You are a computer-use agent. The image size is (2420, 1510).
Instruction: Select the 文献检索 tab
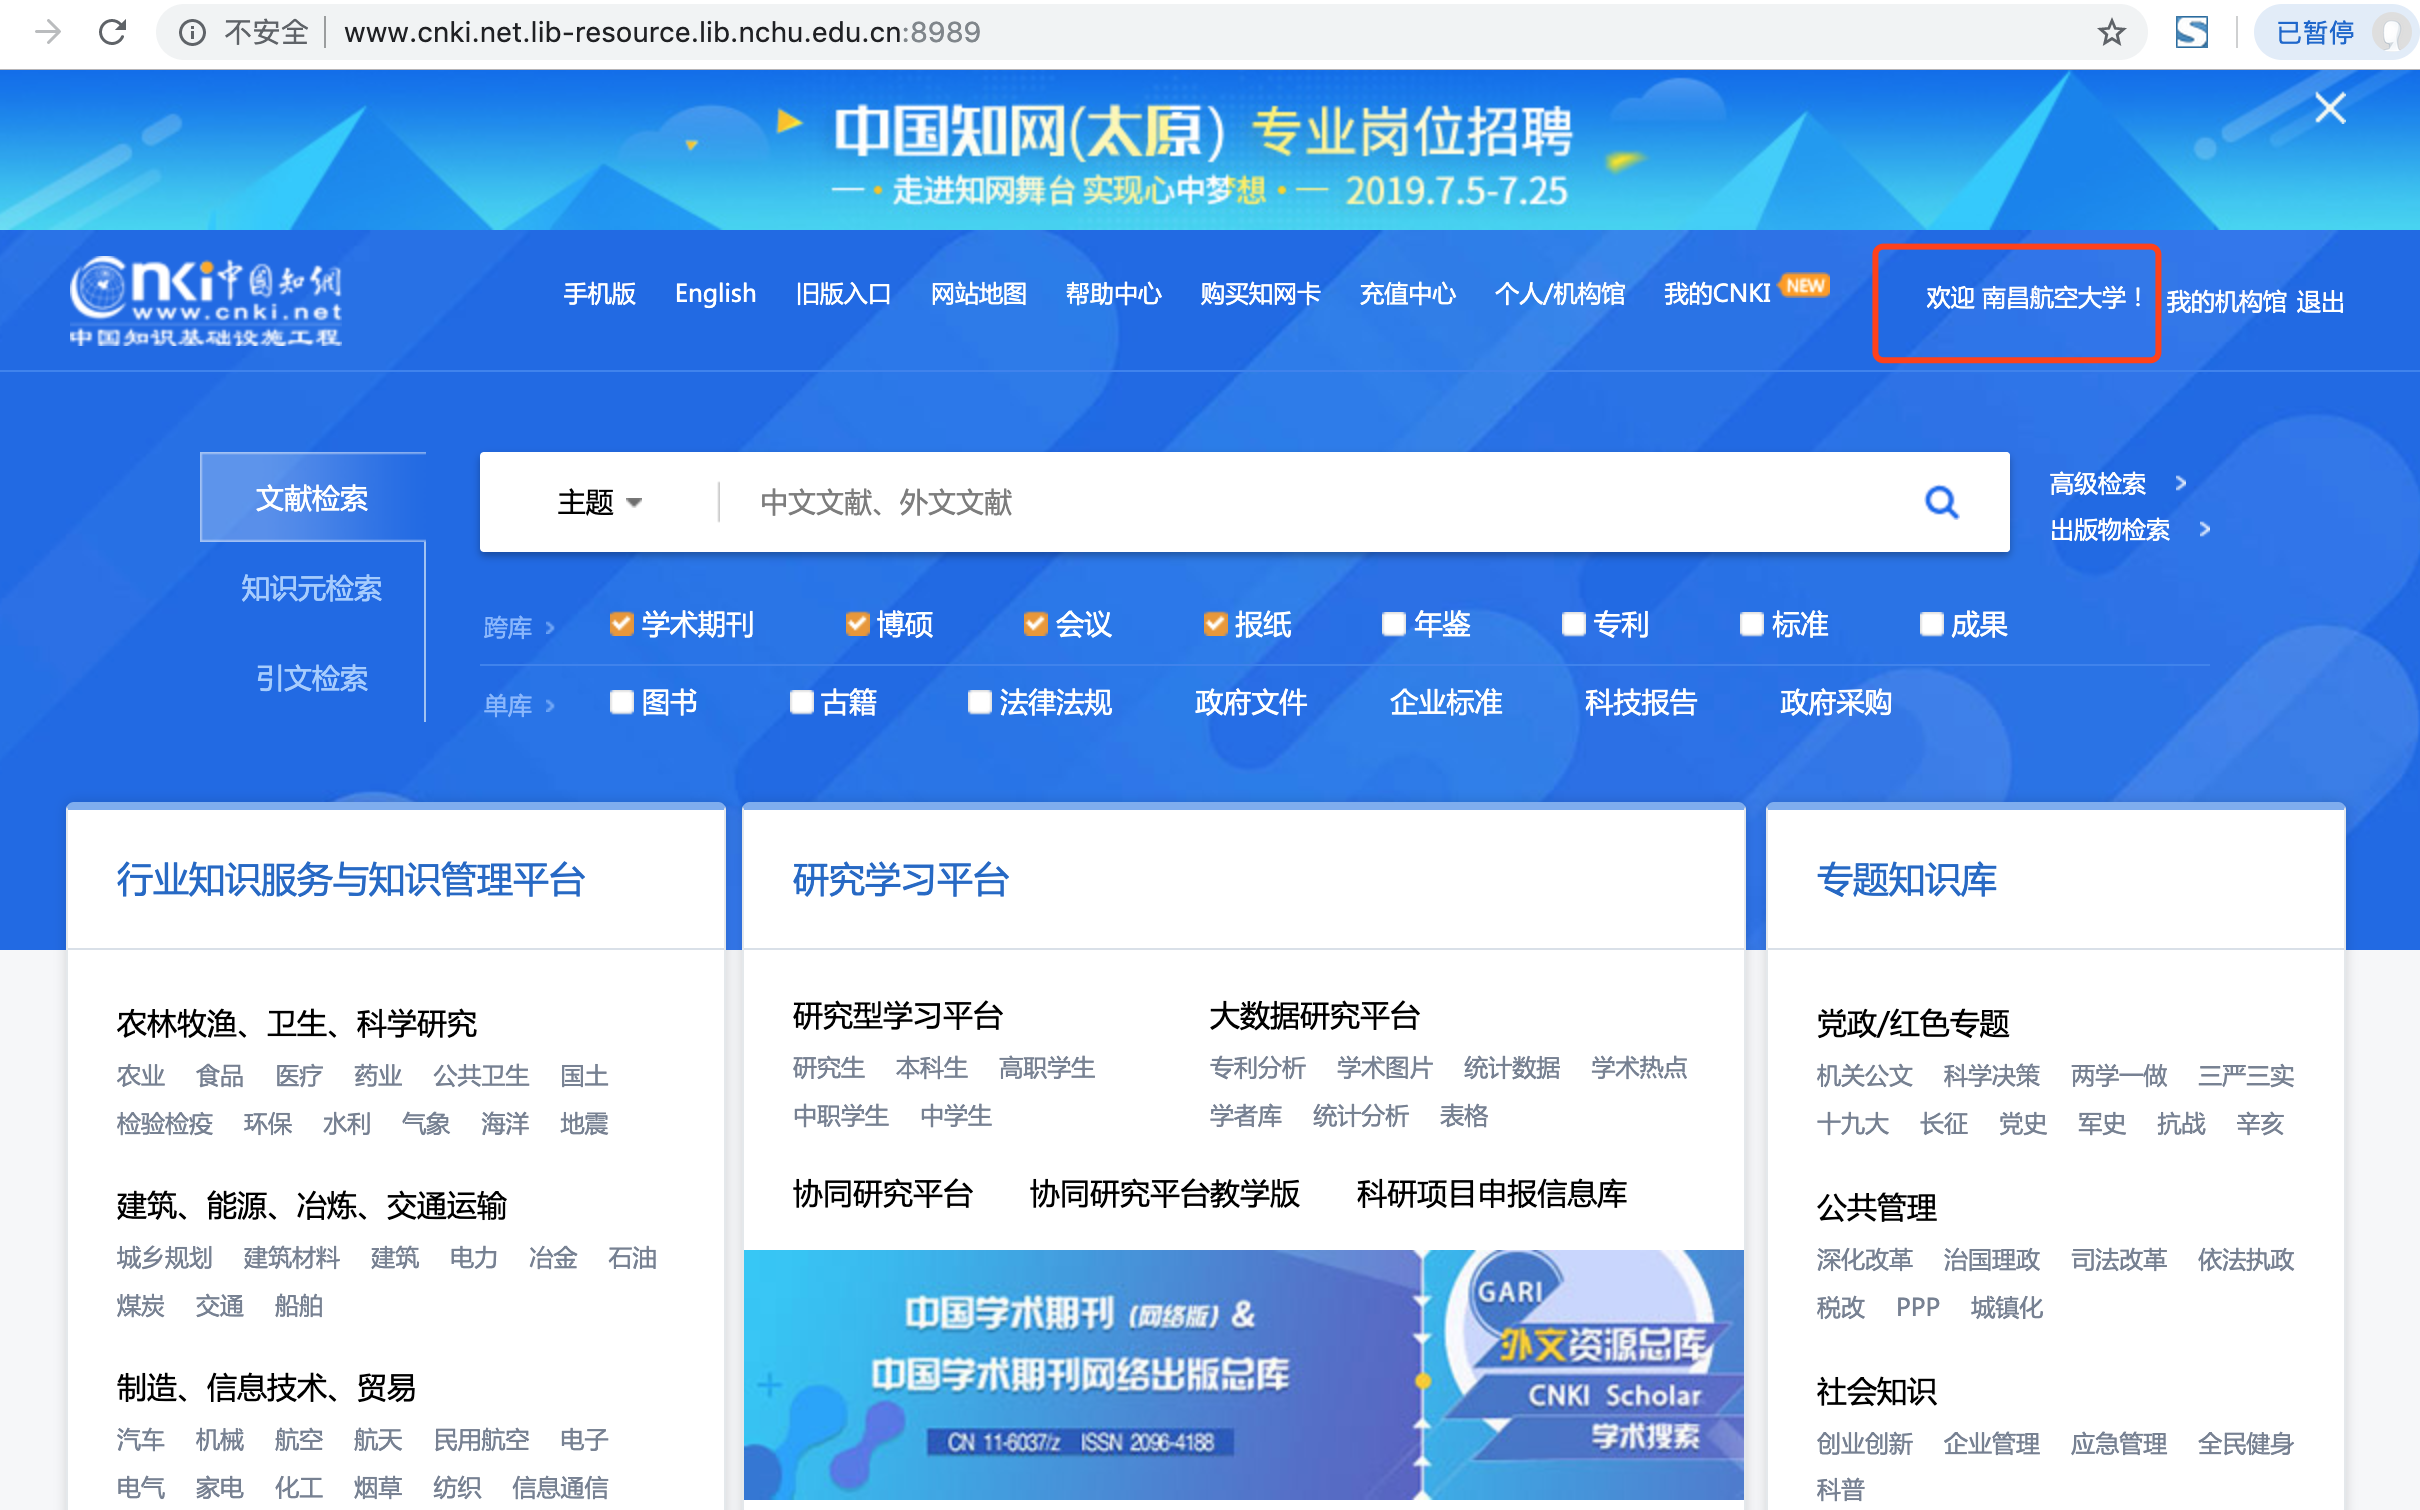click(x=312, y=498)
